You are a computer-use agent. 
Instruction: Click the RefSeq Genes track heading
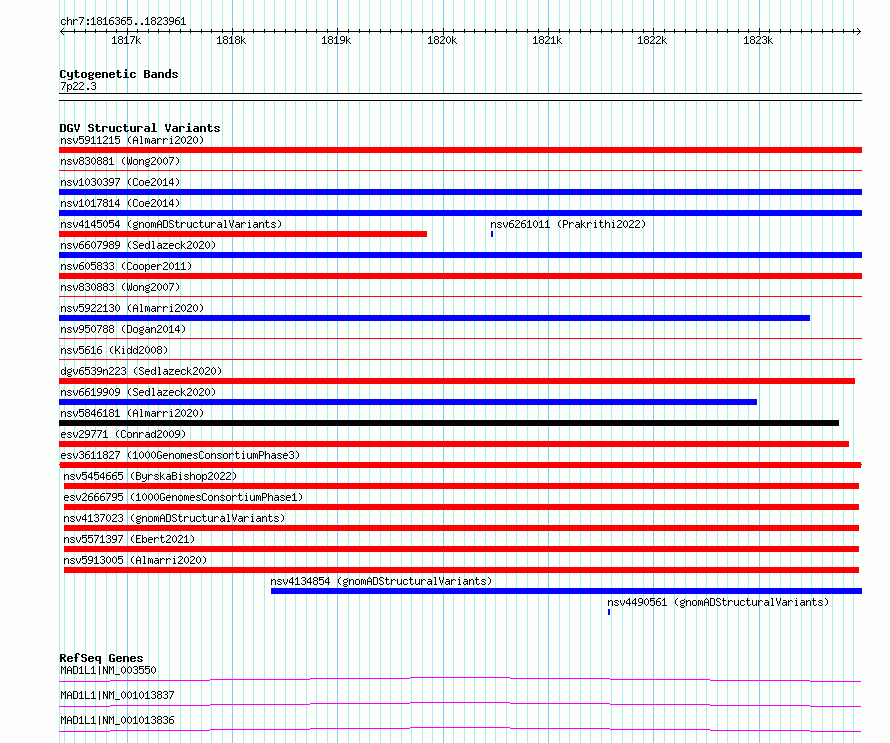click(x=101, y=658)
